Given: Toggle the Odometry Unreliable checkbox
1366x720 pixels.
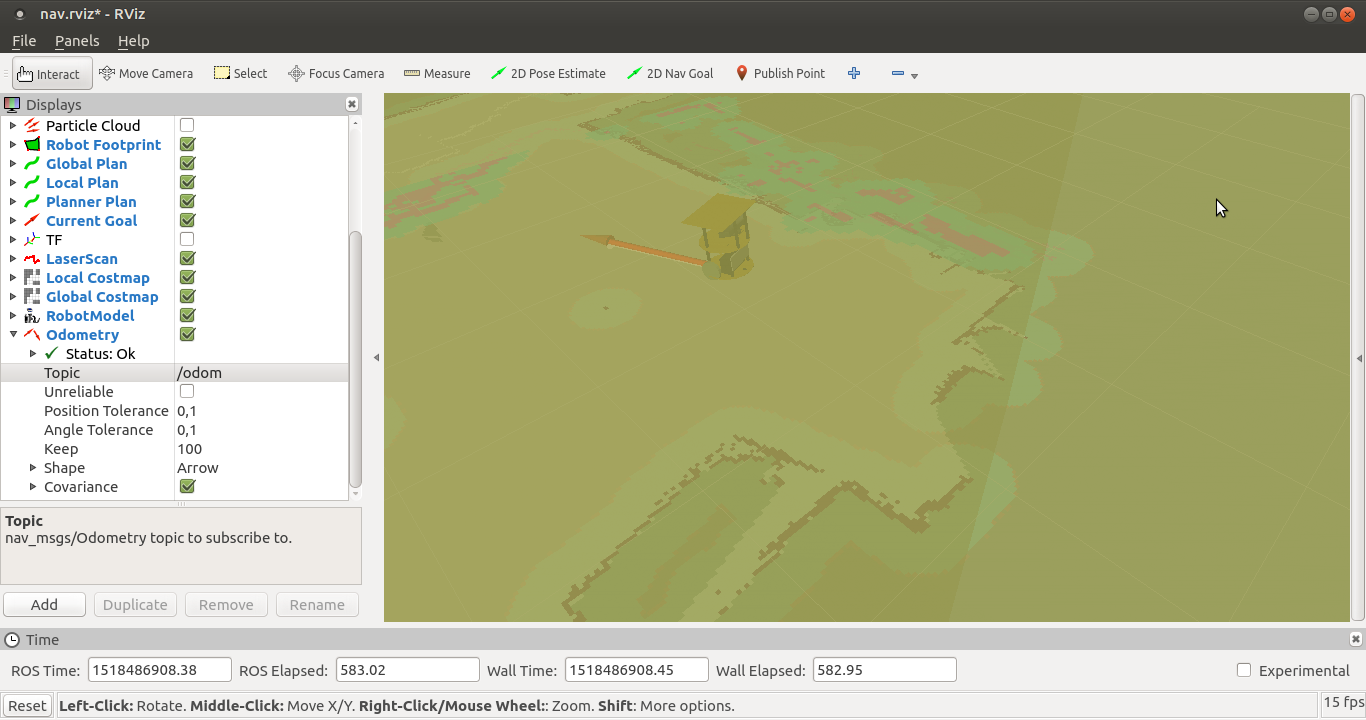Looking at the screenshot, I should 187,391.
